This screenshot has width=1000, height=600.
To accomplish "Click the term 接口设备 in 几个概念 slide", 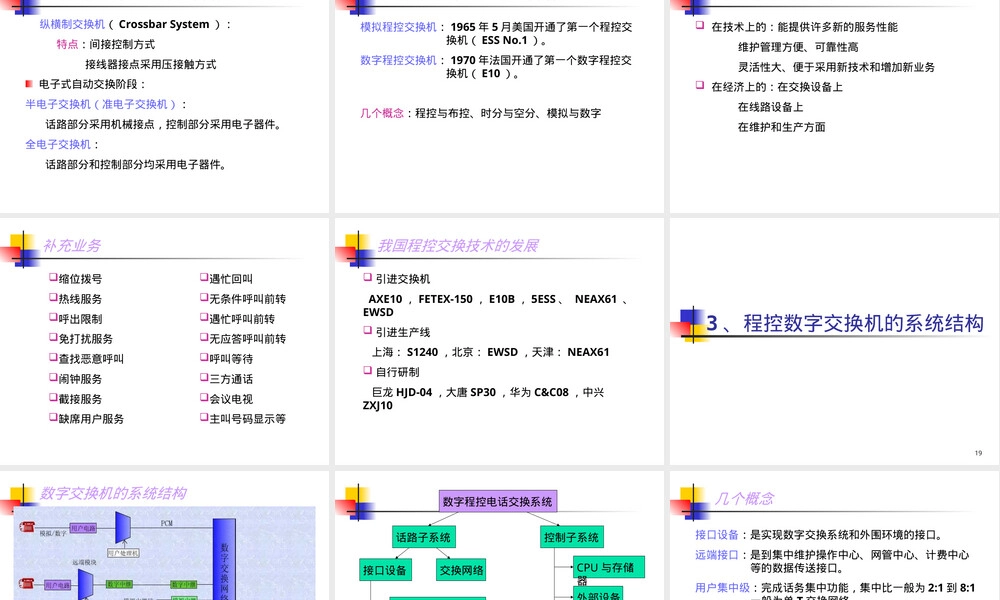I will pyautogui.click(x=717, y=535).
